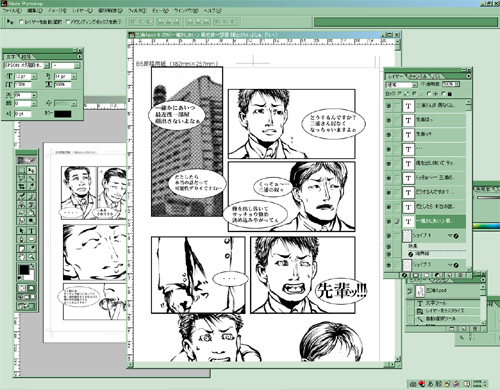The height and width of the screenshot is (390, 500).
Task: Hide the 先輩はっ text layer
Action: click(388, 120)
